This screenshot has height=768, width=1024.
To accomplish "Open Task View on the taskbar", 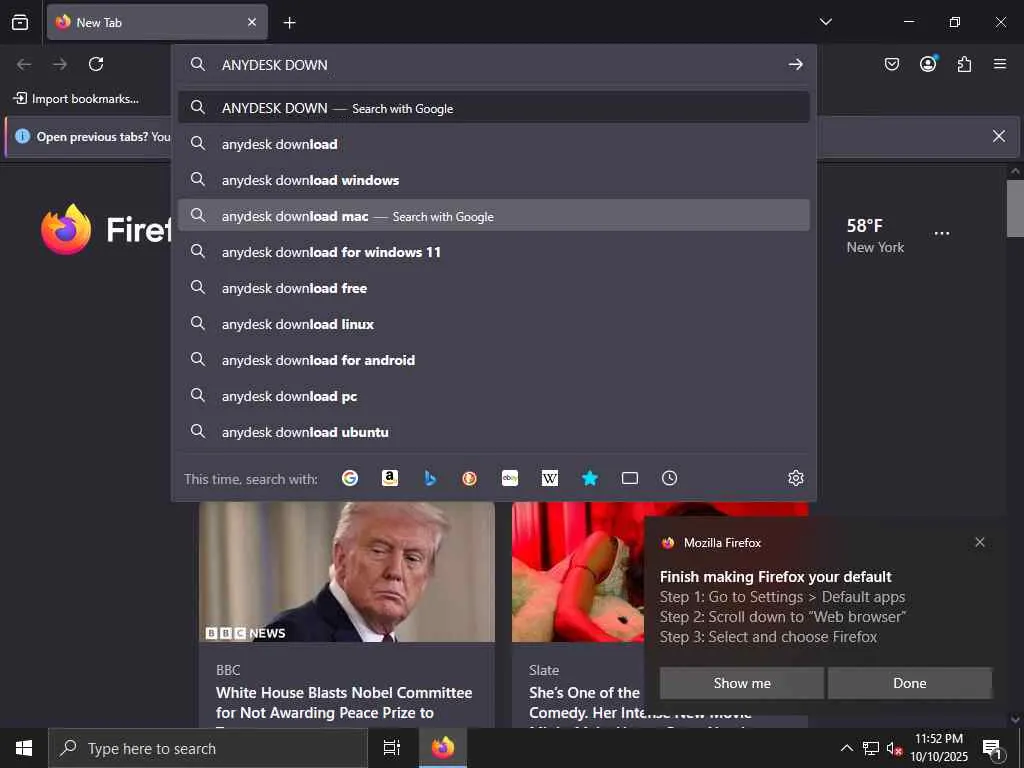I will point(391,748).
